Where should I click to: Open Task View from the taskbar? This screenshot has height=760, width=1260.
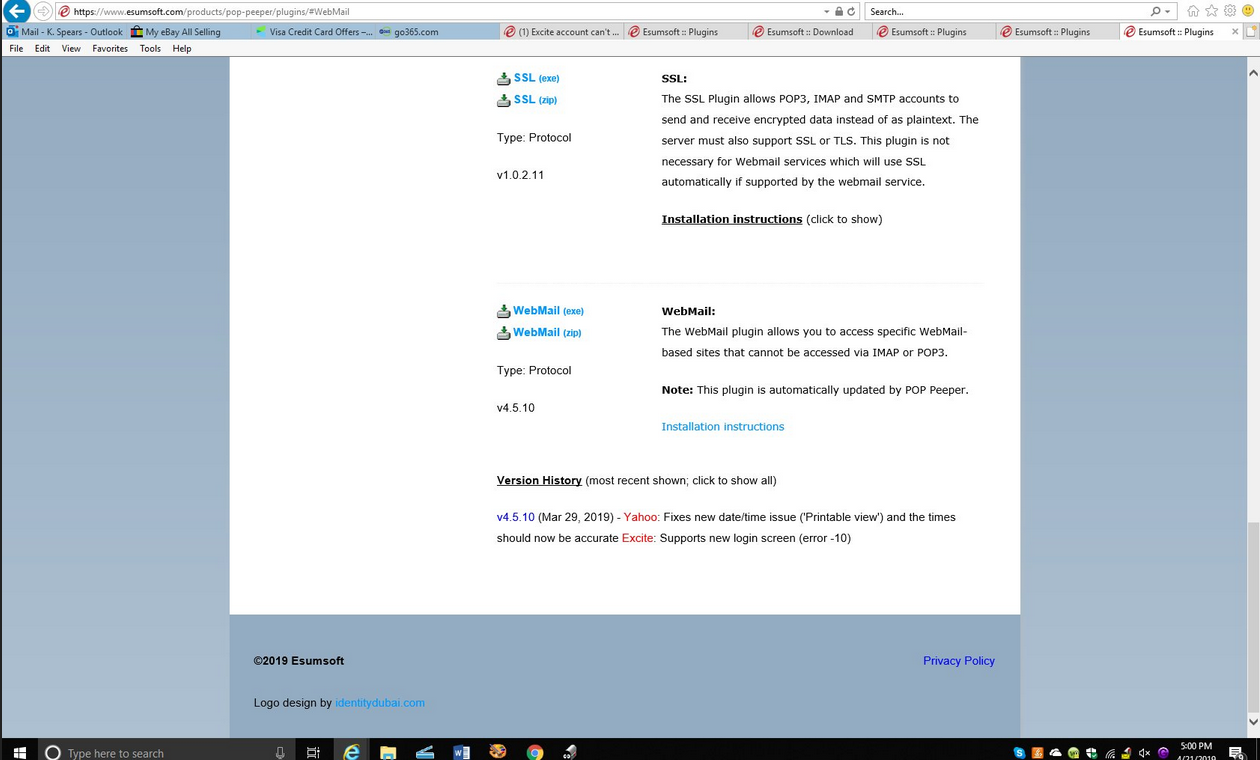[x=313, y=752]
